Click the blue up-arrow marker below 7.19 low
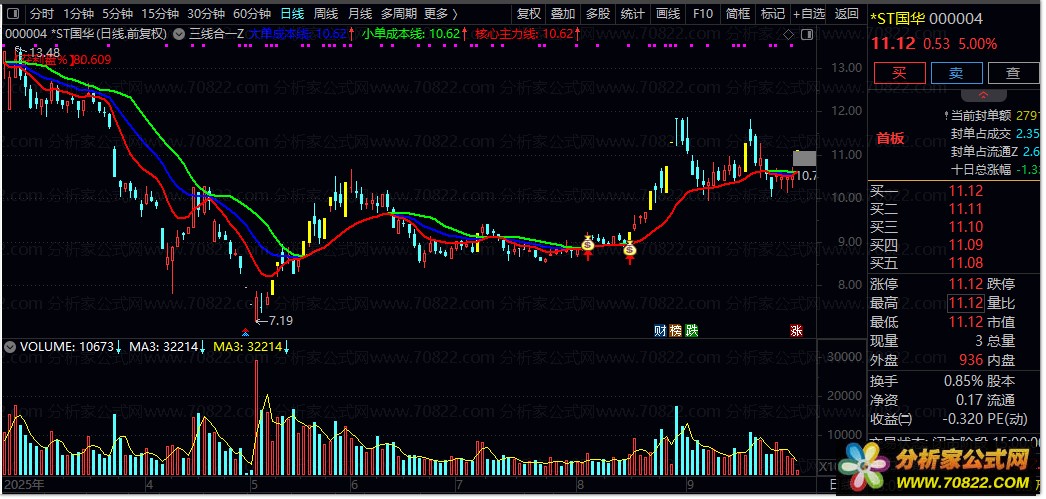 click(x=245, y=331)
